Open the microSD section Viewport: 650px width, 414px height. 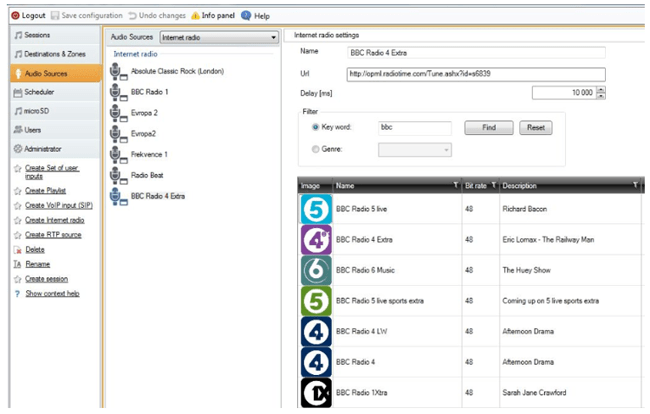pyautogui.click(x=56, y=111)
